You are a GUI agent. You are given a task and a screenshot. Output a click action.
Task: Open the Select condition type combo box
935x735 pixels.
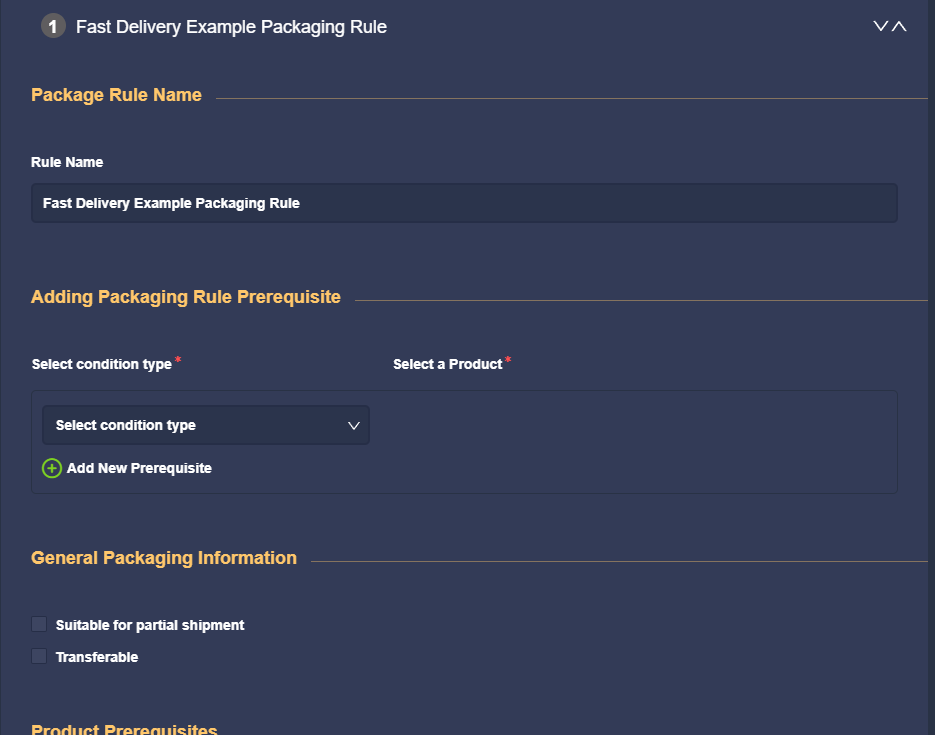[x=206, y=425]
